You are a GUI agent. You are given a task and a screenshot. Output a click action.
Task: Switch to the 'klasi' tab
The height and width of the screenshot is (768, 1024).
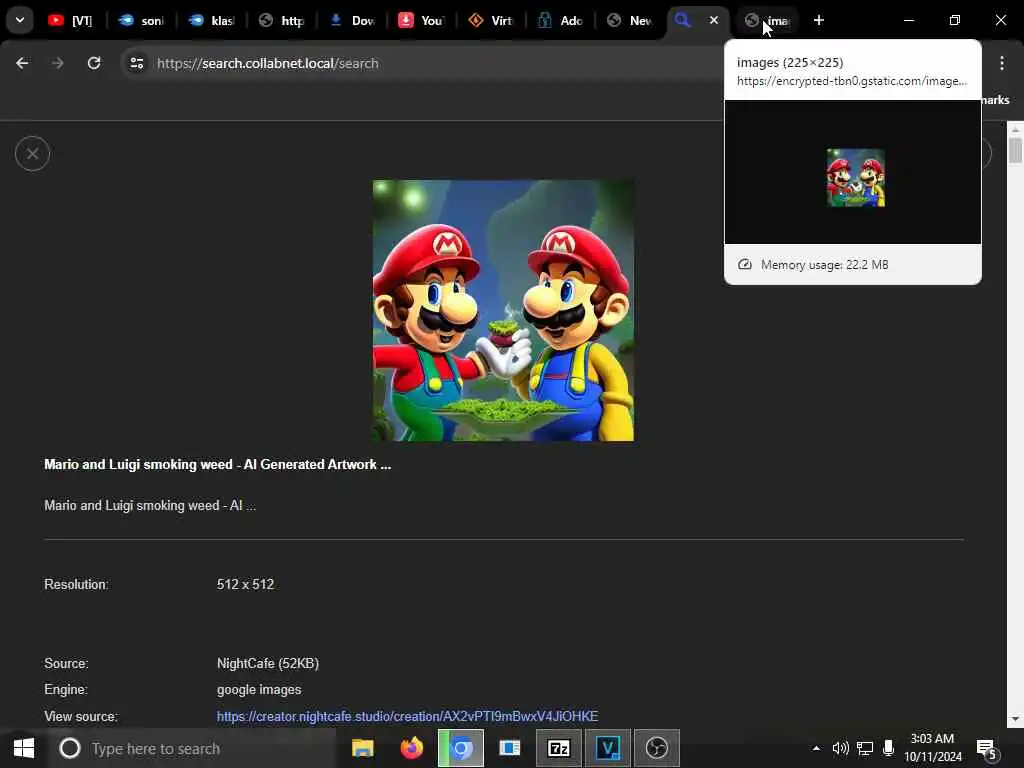[211, 20]
